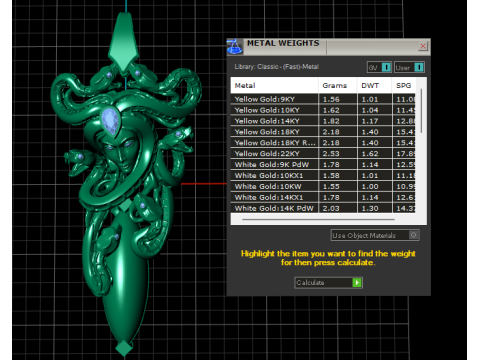Click the DWT column header
Image resolution: width=480 pixels, height=360 pixels.
pos(374,86)
